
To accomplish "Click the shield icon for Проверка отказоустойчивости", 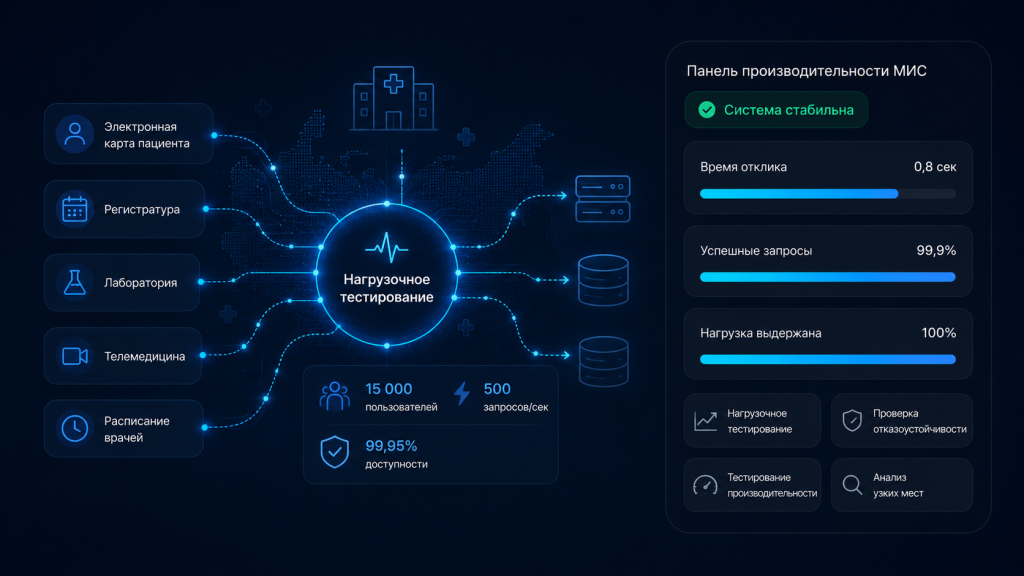I will (x=852, y=421).
